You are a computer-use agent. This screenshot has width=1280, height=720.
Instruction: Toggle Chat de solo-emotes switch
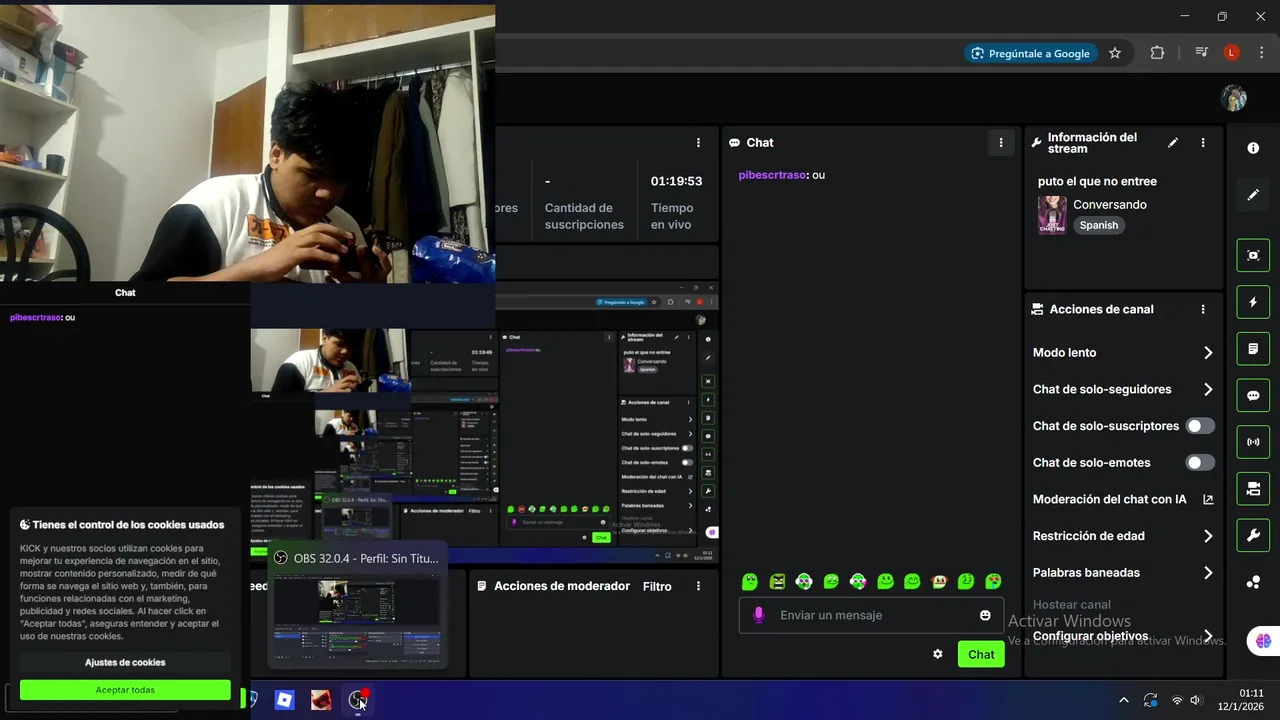pos(1200,463)
